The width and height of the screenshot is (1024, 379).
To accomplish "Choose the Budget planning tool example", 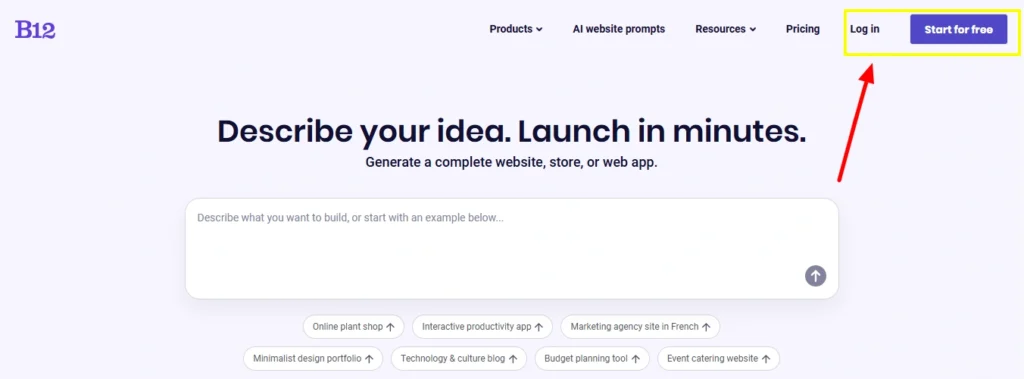I will pos(592,359).
